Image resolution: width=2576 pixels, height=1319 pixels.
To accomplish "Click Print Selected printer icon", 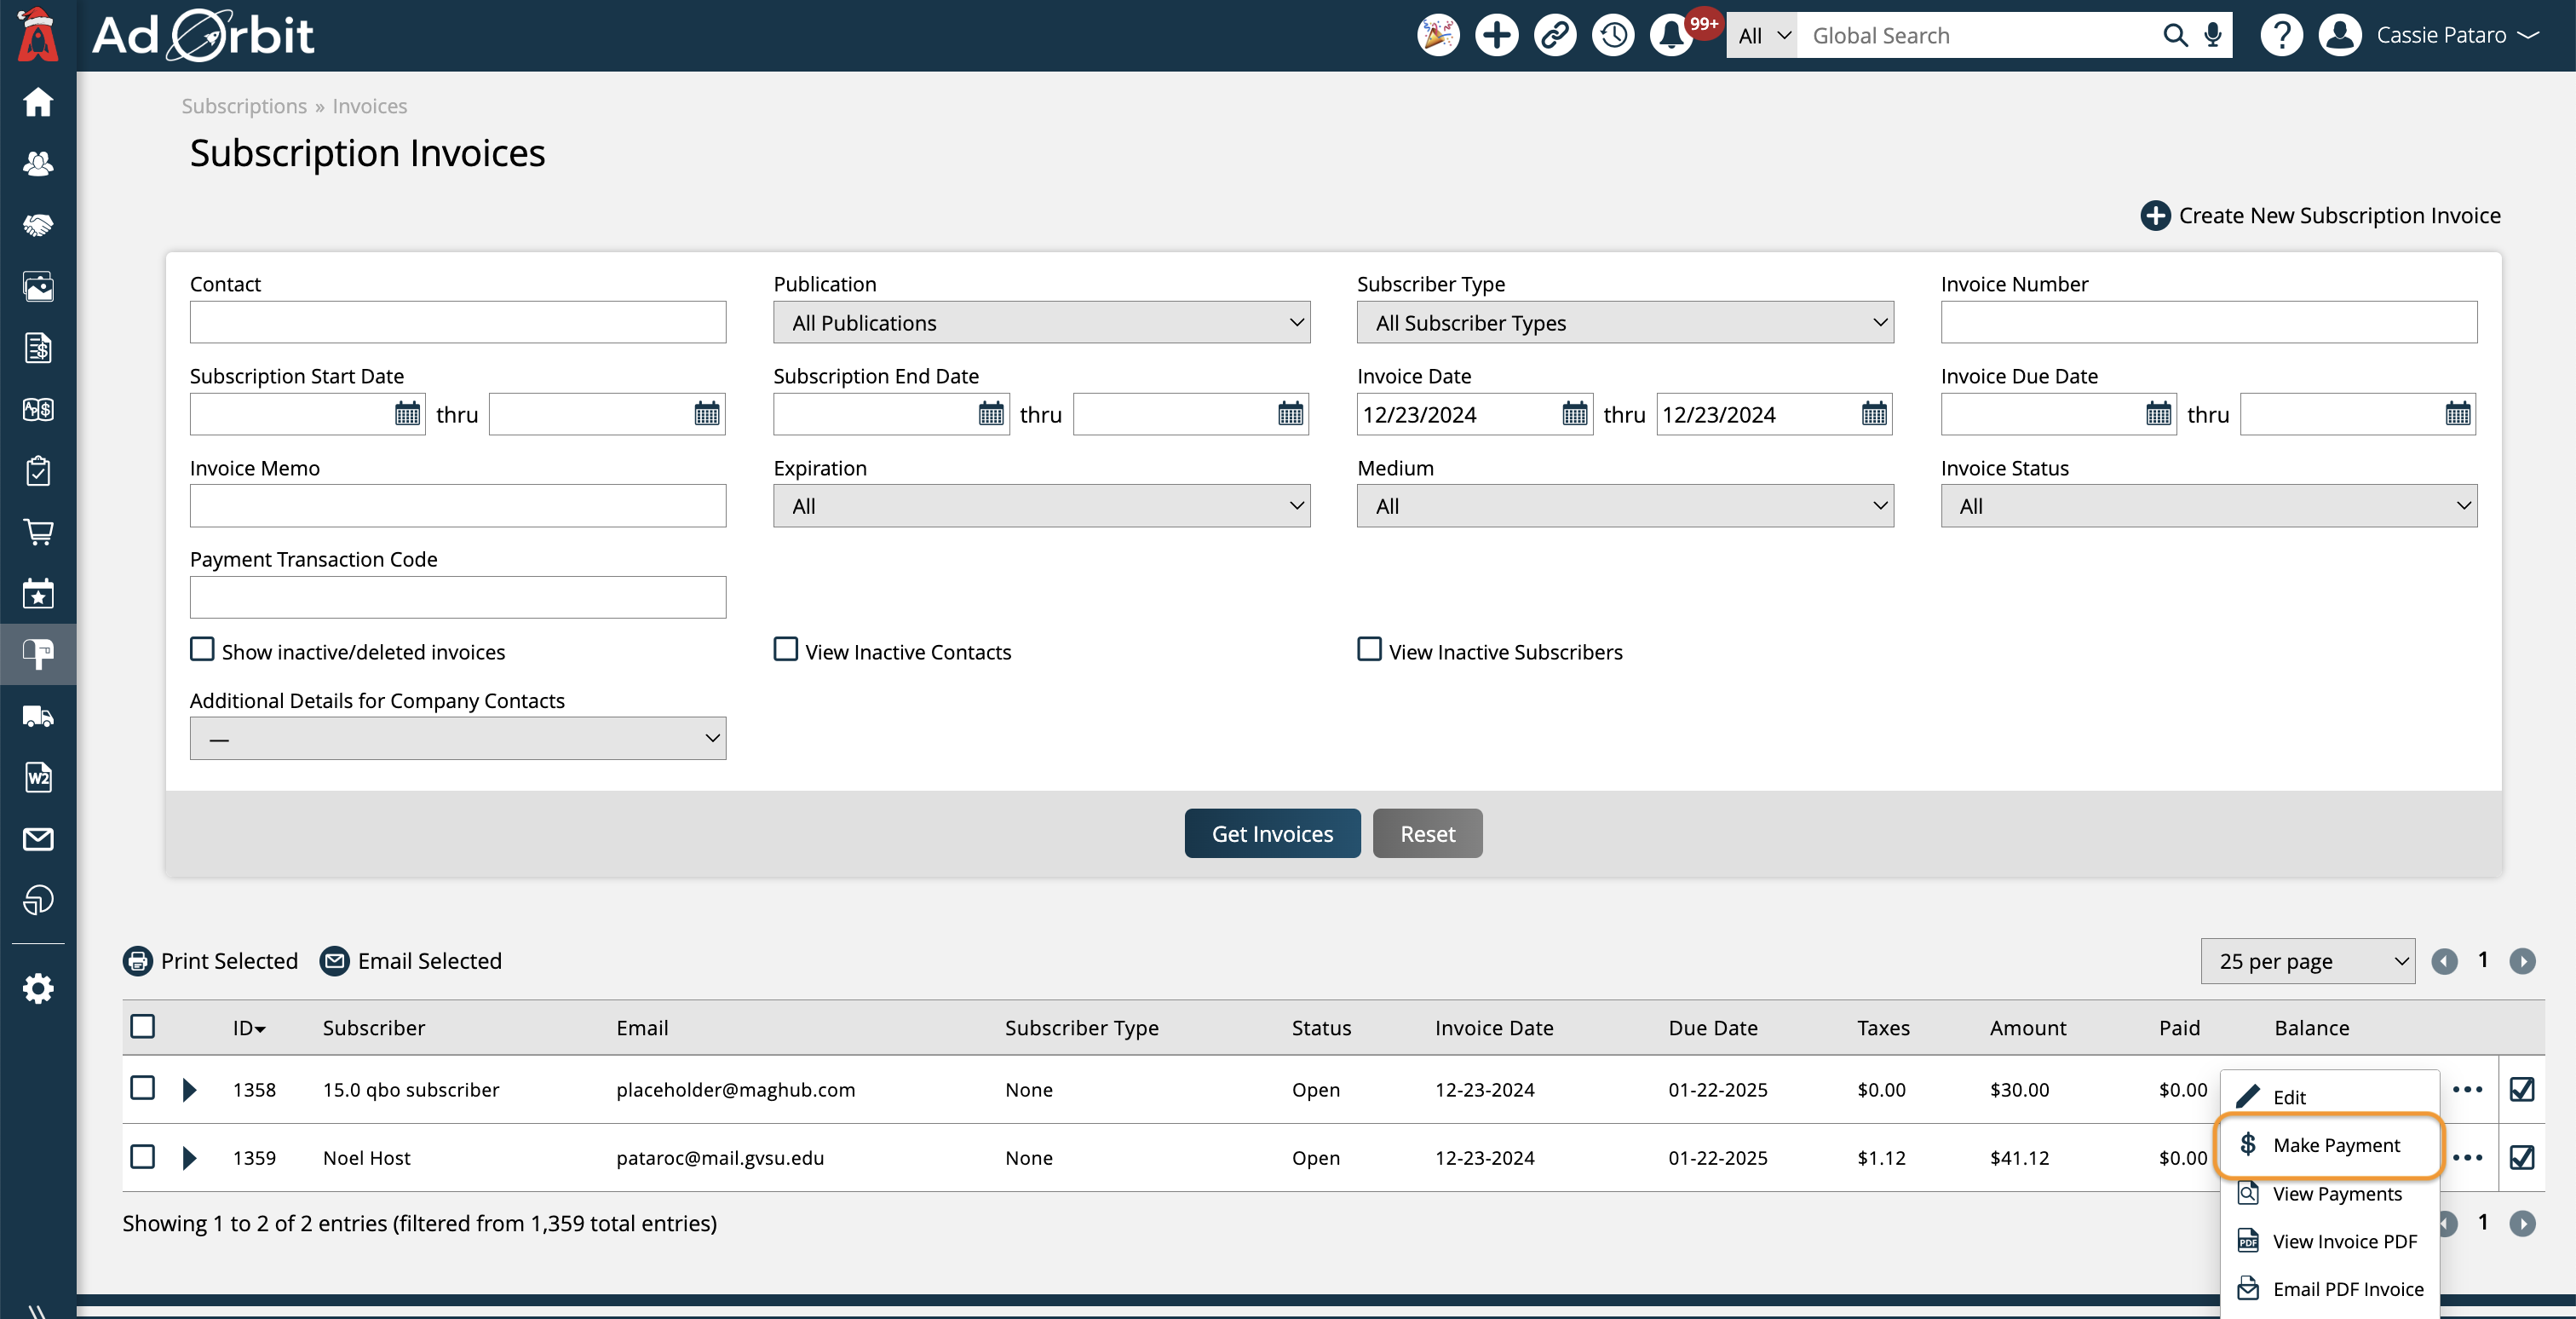I will (137, 961).
